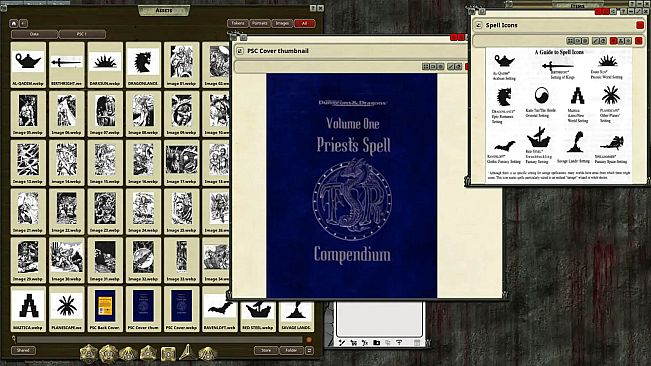651x366 pixels.
Task: Click the folder icon in bottom chat toolbar
Action: pyautogui.click(x=377, y=343)
